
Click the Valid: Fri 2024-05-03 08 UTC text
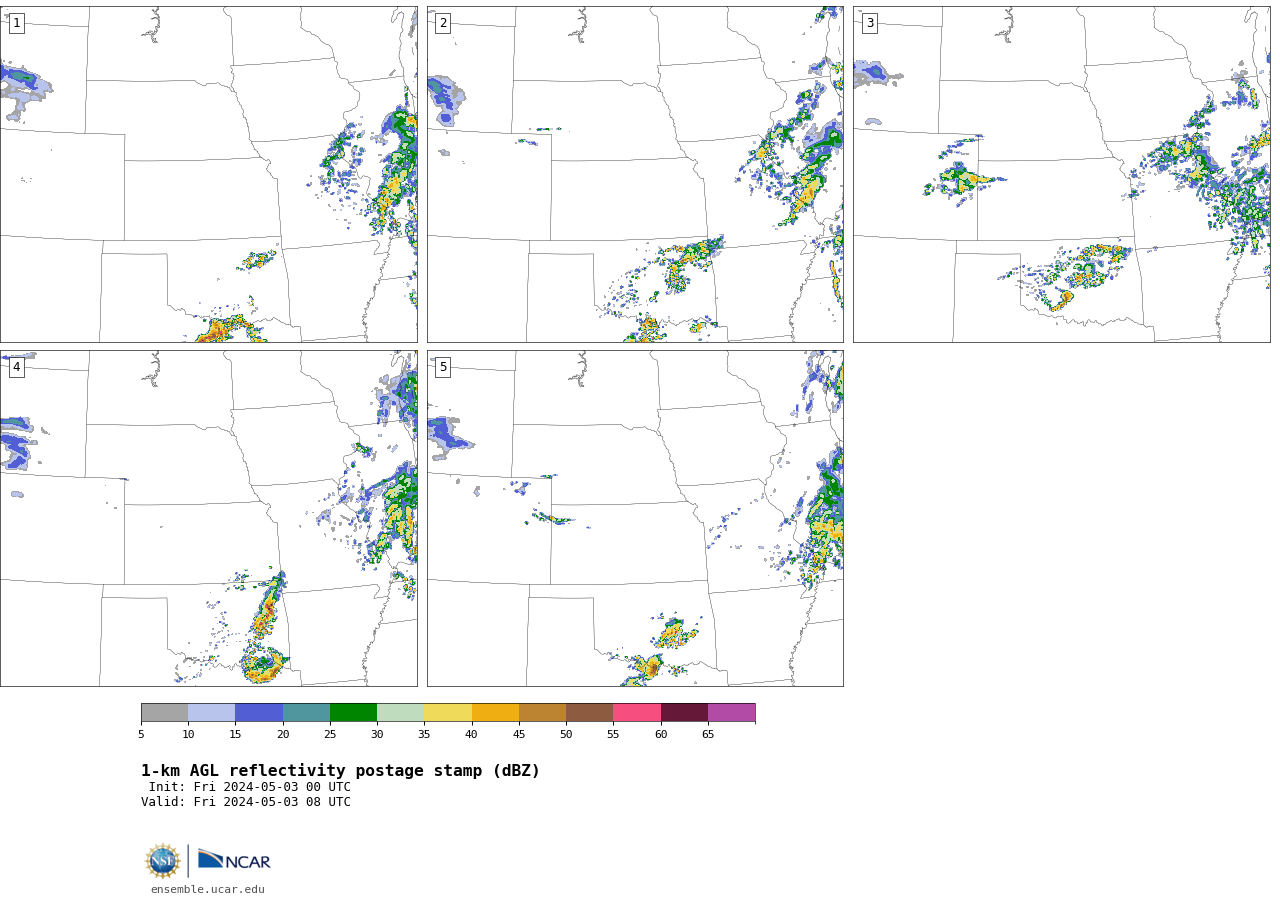pyautogui.click(x=246, y=802)
